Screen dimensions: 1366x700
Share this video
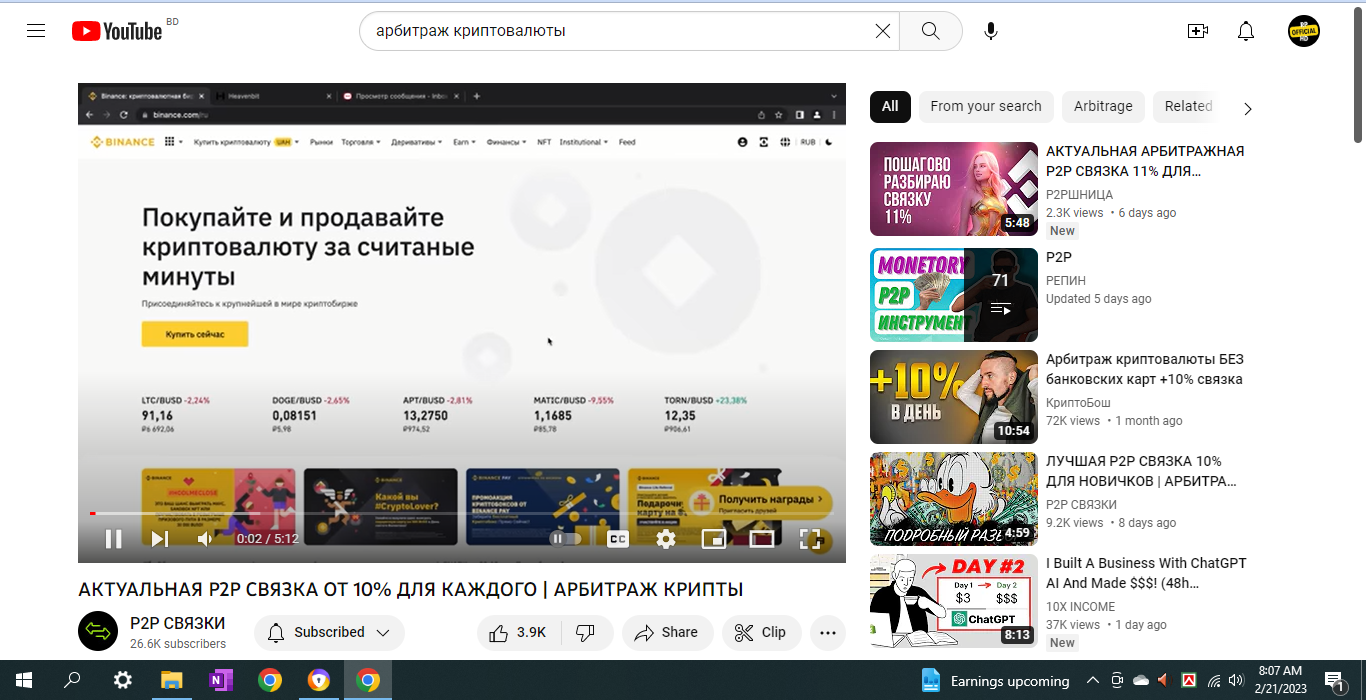tap(667, 632)
